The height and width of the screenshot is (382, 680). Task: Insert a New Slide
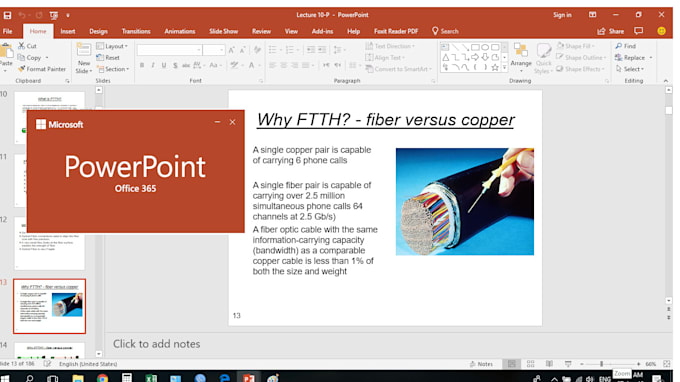pos(83,58)
